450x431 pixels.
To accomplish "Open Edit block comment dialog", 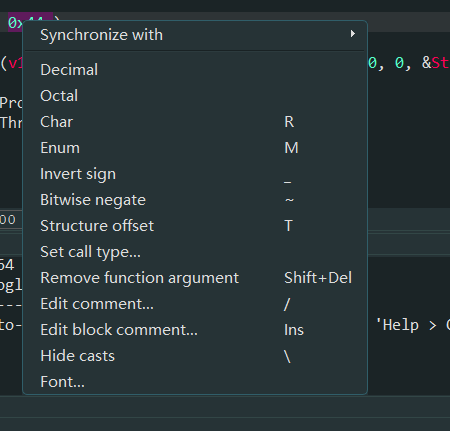I will (195, 330).
